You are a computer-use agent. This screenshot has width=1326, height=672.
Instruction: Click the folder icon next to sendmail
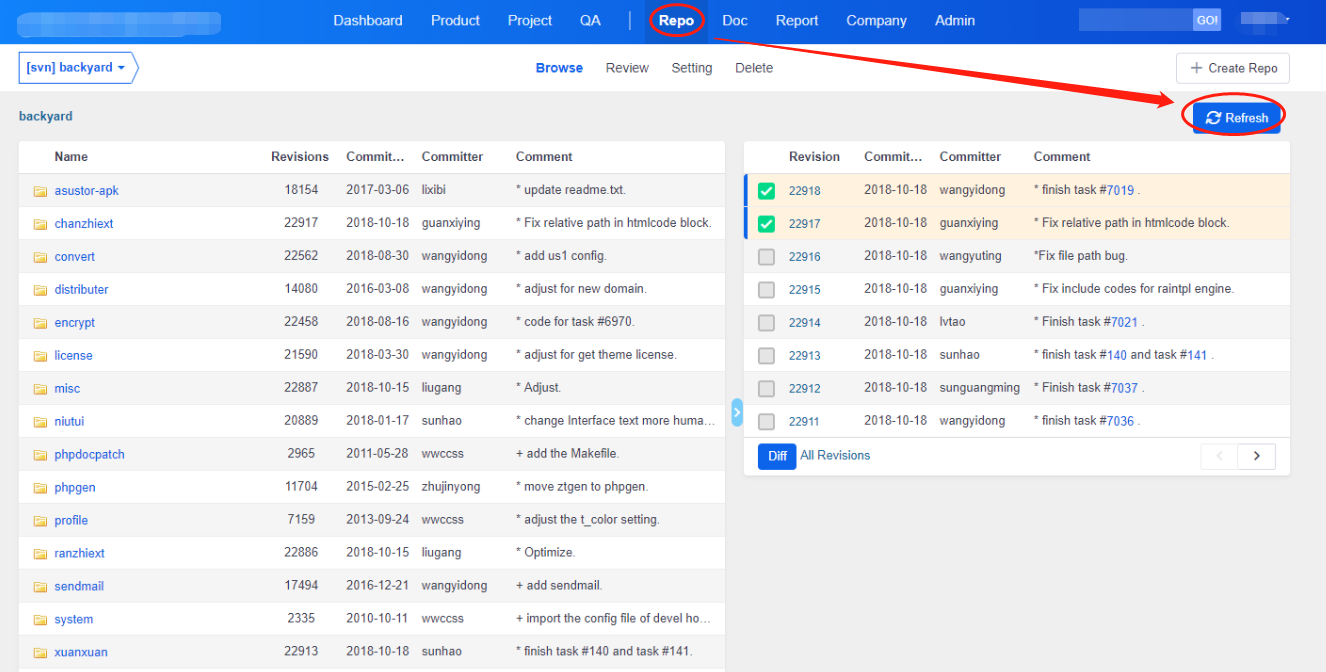click(x=40, y=587)
